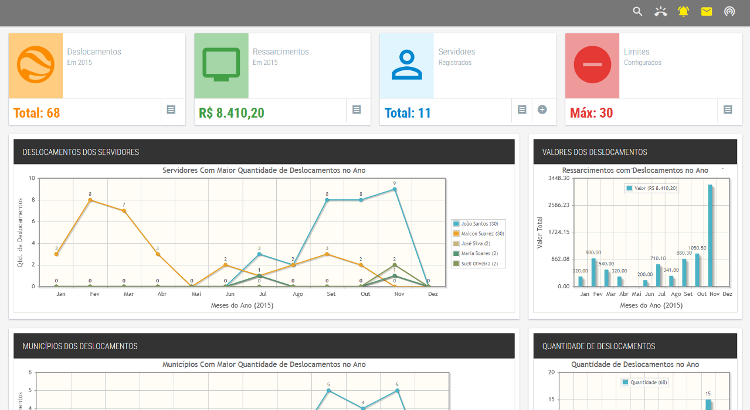Toggle João Santos series in legend
Screen dimensions: 750x410
[476, 224]
